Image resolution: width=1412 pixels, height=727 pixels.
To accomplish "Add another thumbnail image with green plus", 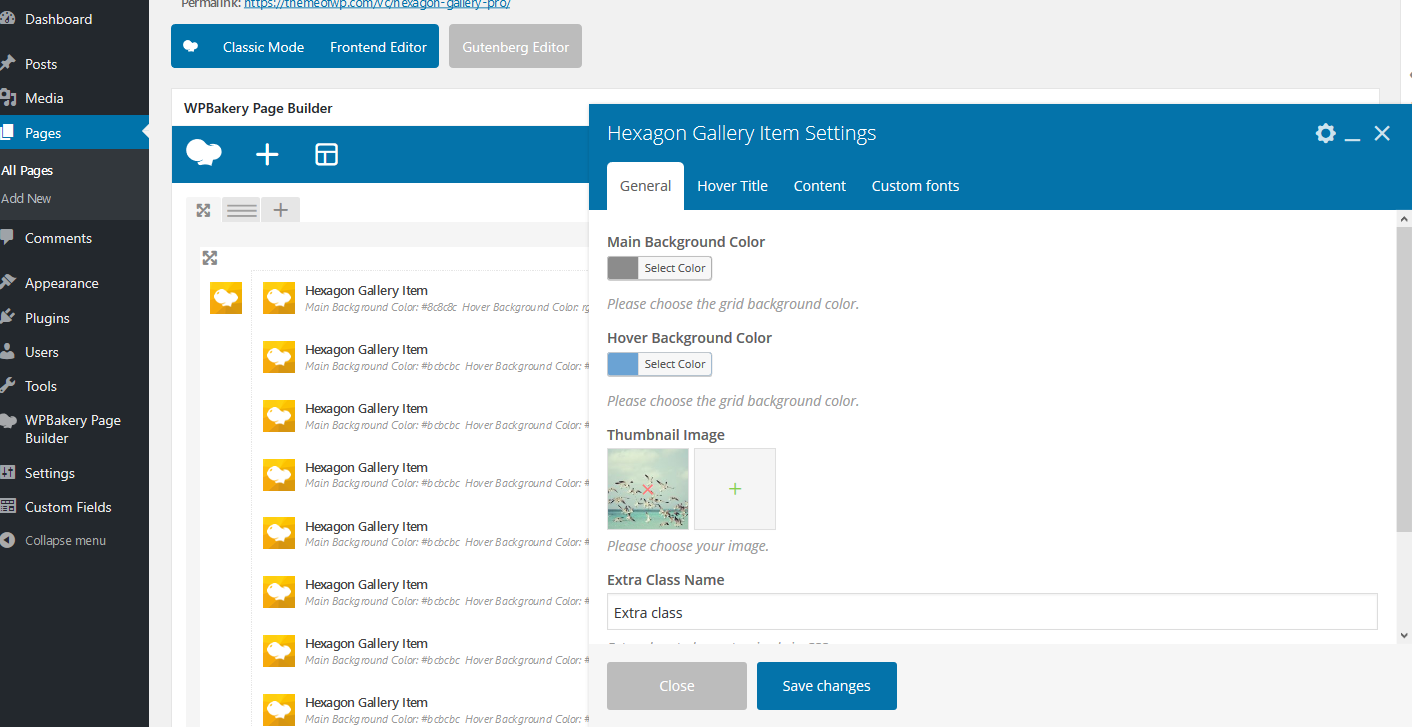I will [735, 489].
